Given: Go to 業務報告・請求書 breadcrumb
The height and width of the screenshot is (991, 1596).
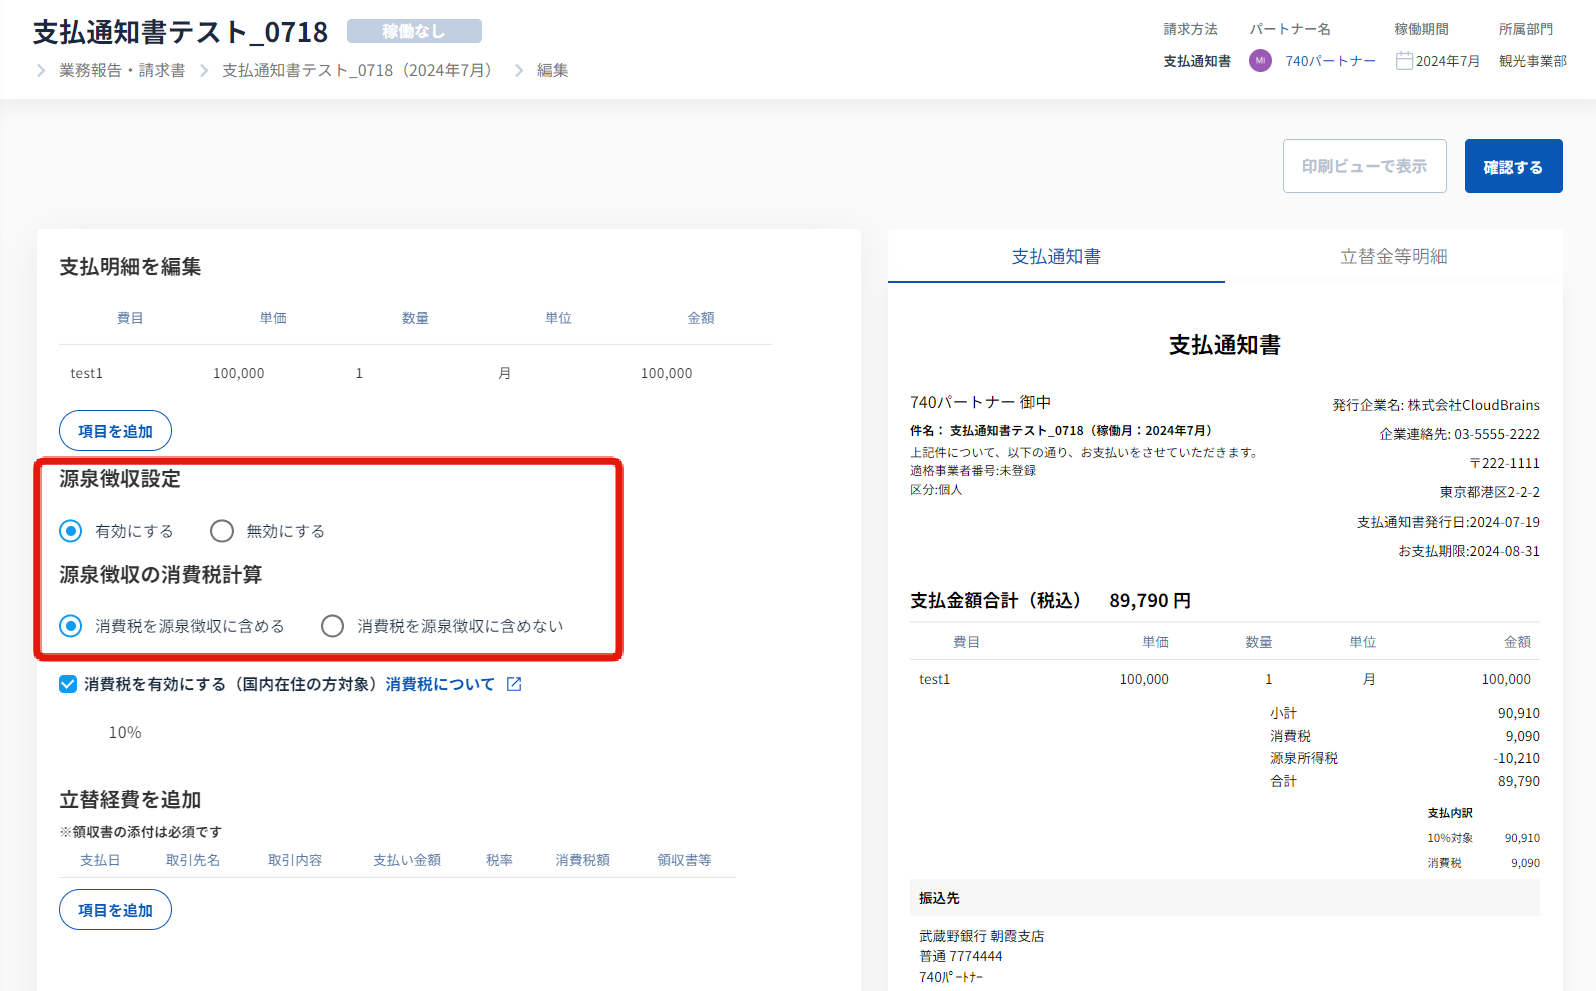Looking at the screenshot, I should [x=122, y=70].
